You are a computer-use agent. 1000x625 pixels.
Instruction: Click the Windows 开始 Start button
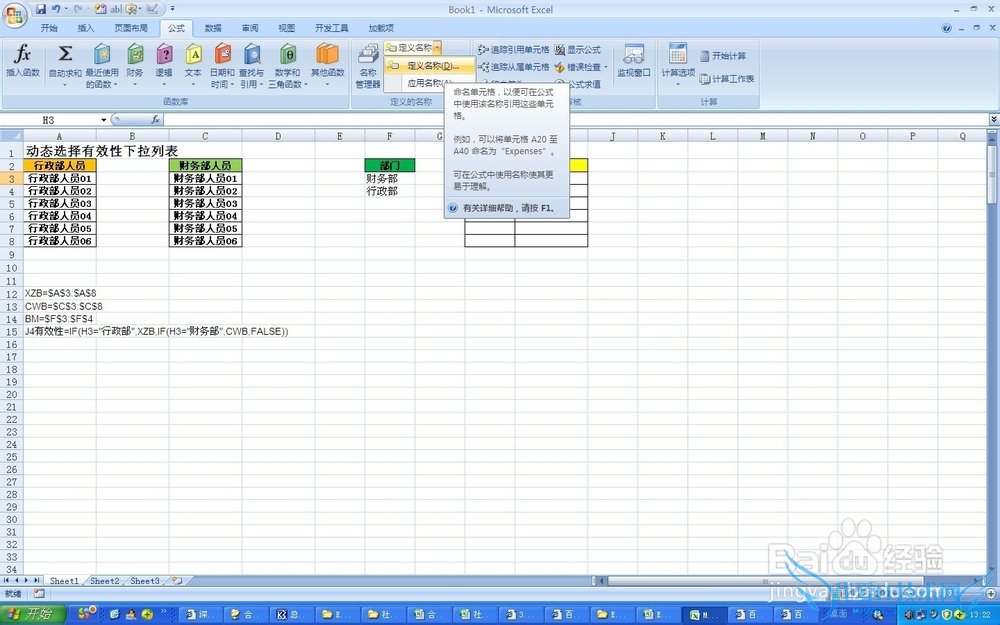32,614
